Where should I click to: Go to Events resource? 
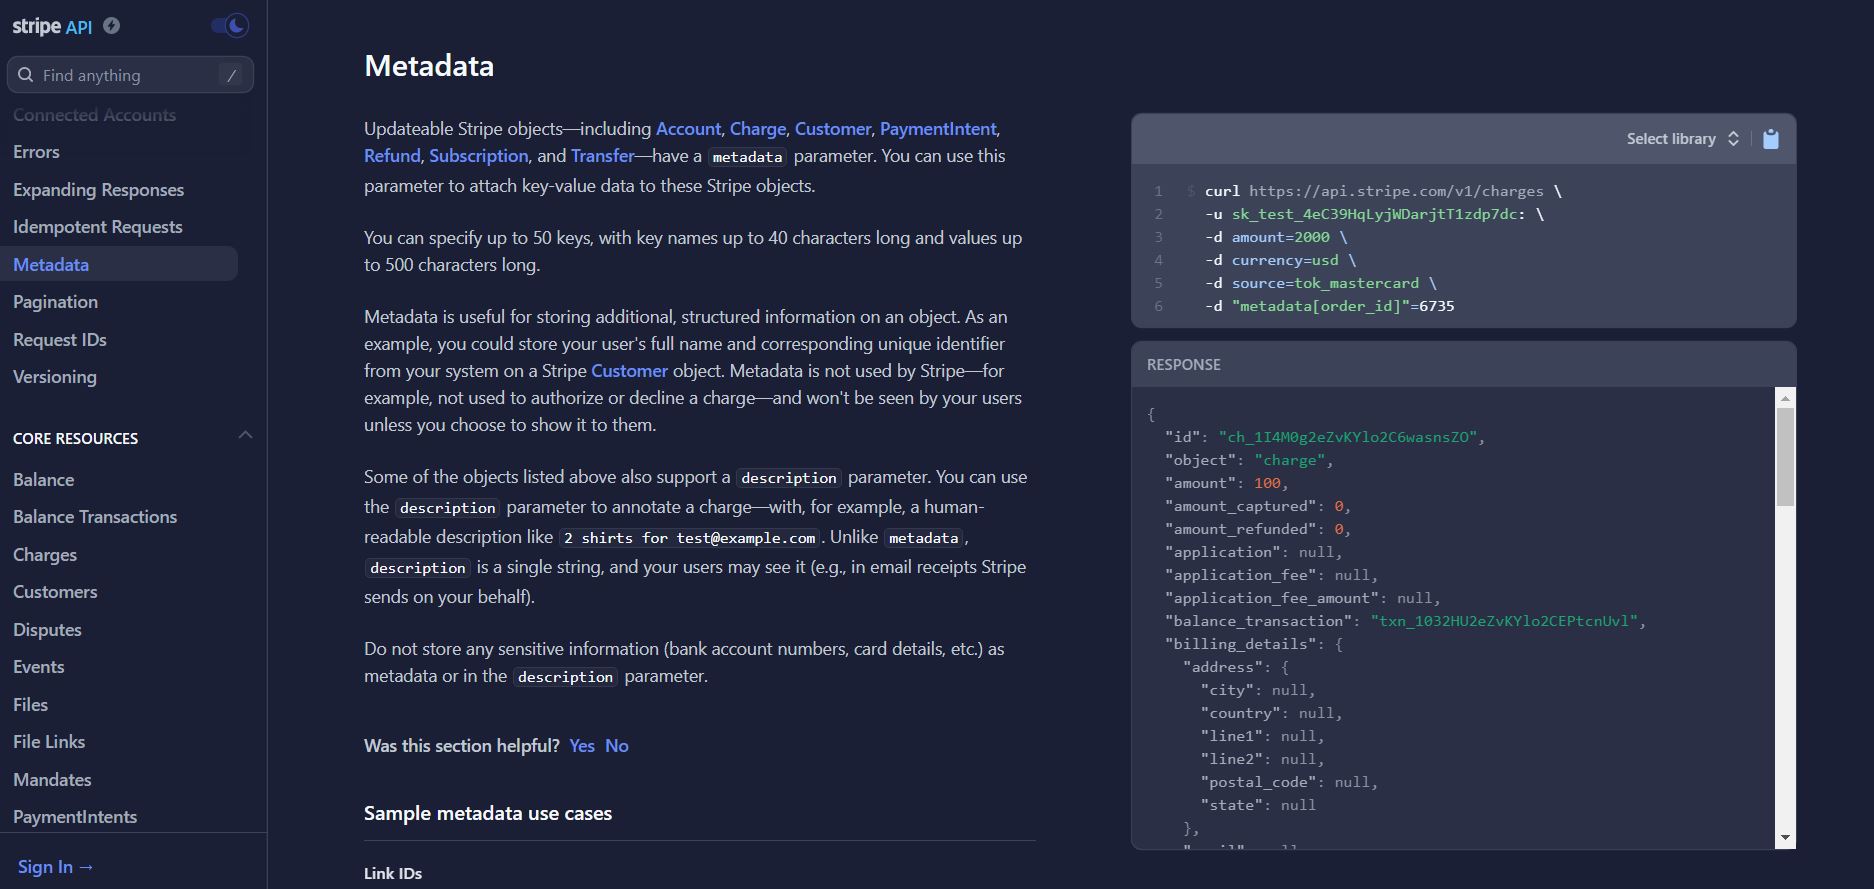tap(38, 667)
